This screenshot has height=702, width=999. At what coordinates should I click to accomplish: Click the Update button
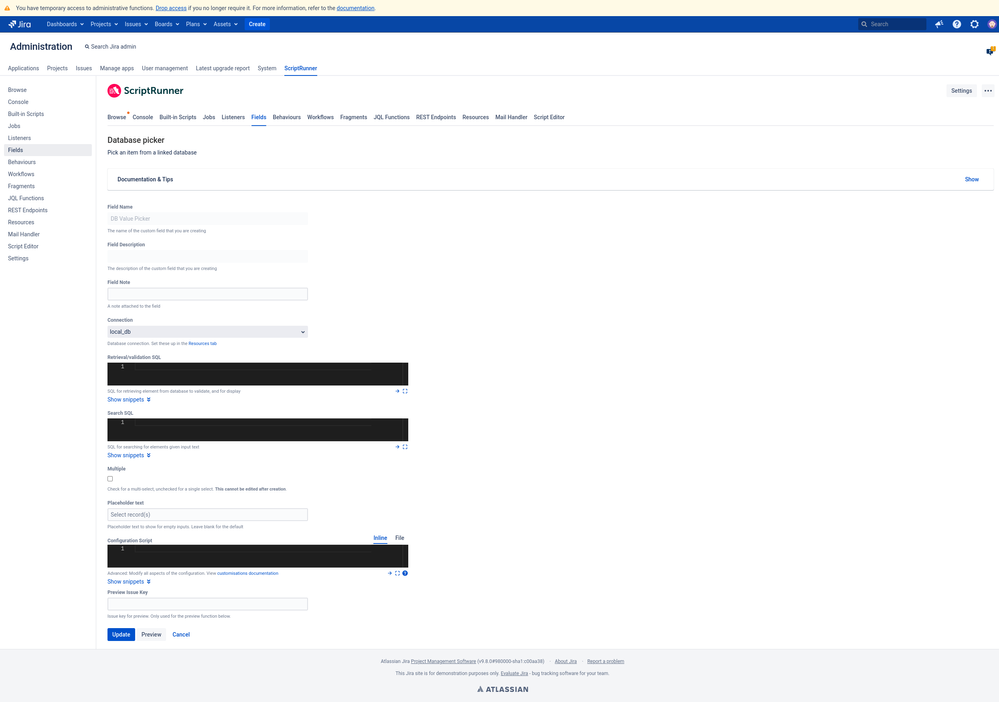[x=121, y=634]
